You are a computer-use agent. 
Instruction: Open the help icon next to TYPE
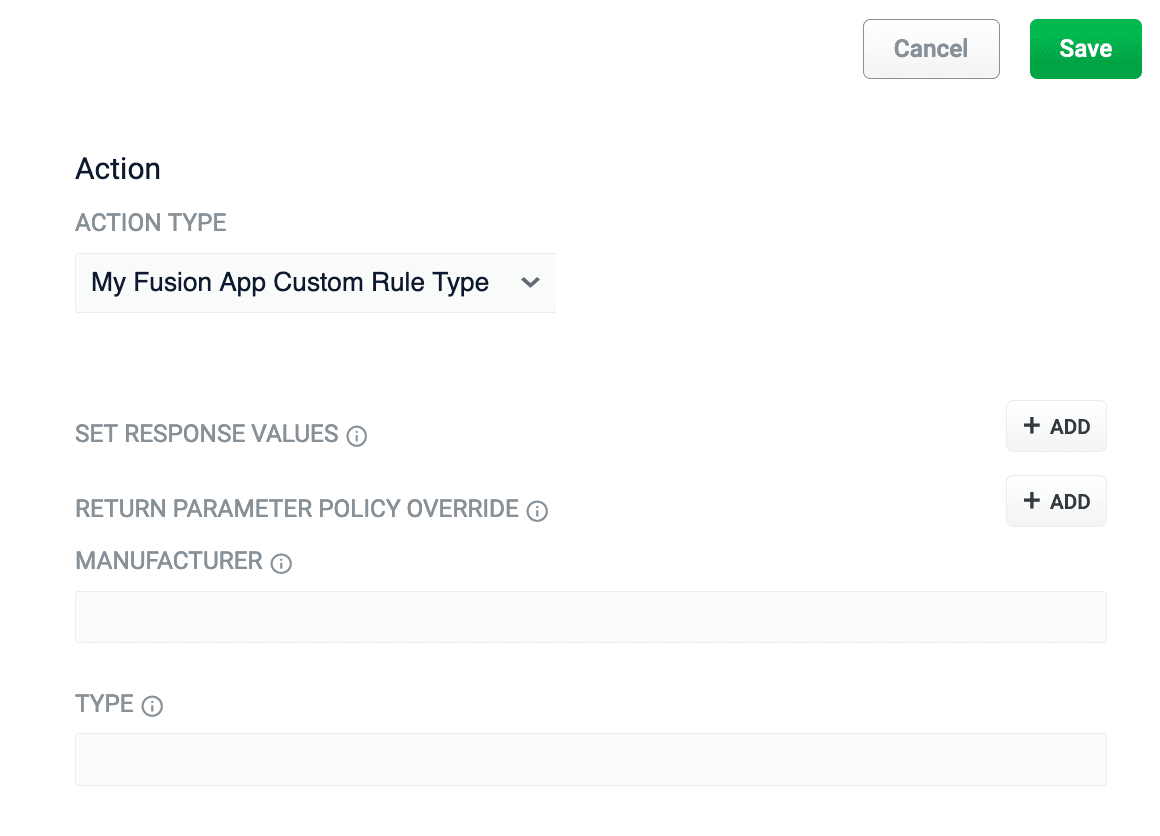151,706
